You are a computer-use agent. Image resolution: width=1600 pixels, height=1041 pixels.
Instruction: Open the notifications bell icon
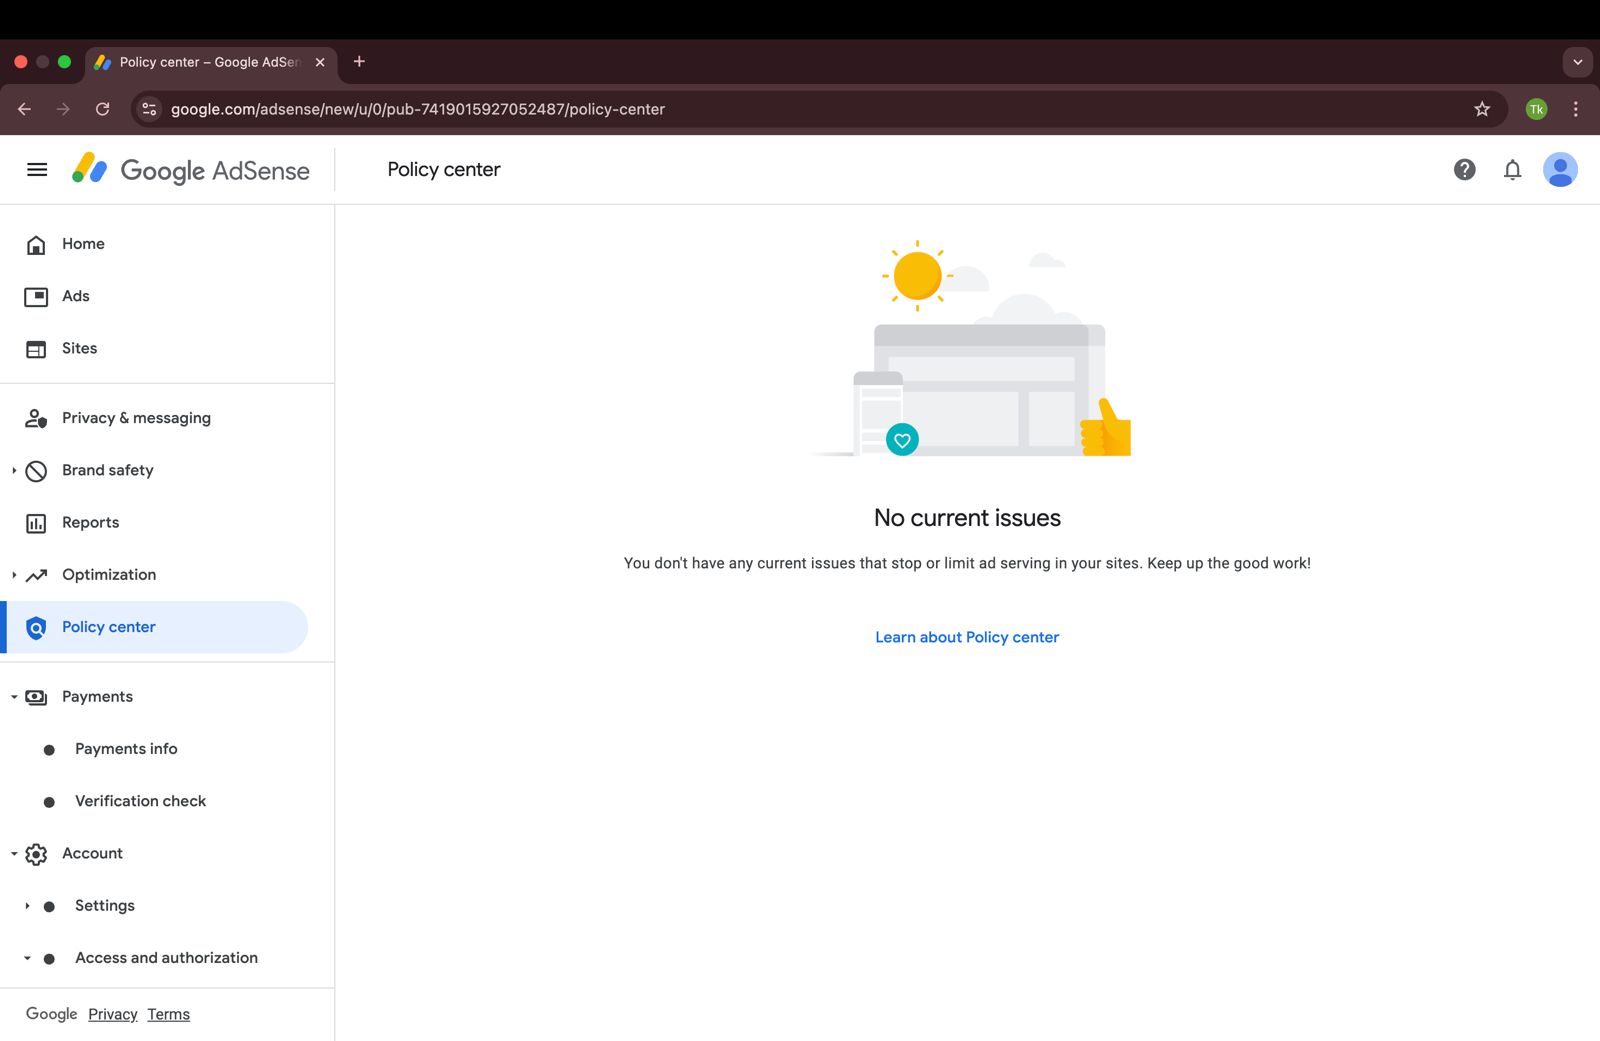point(1512,170)
